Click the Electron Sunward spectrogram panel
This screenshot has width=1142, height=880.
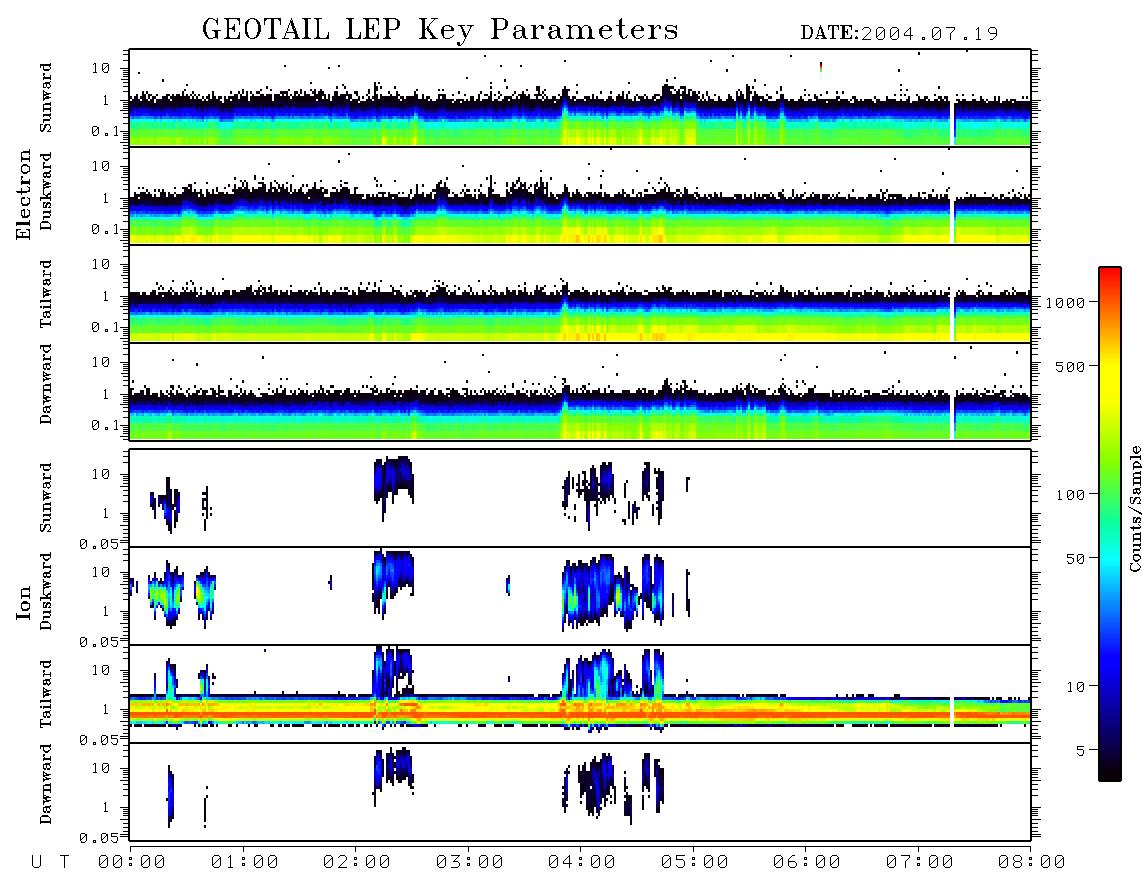point(580,98)
